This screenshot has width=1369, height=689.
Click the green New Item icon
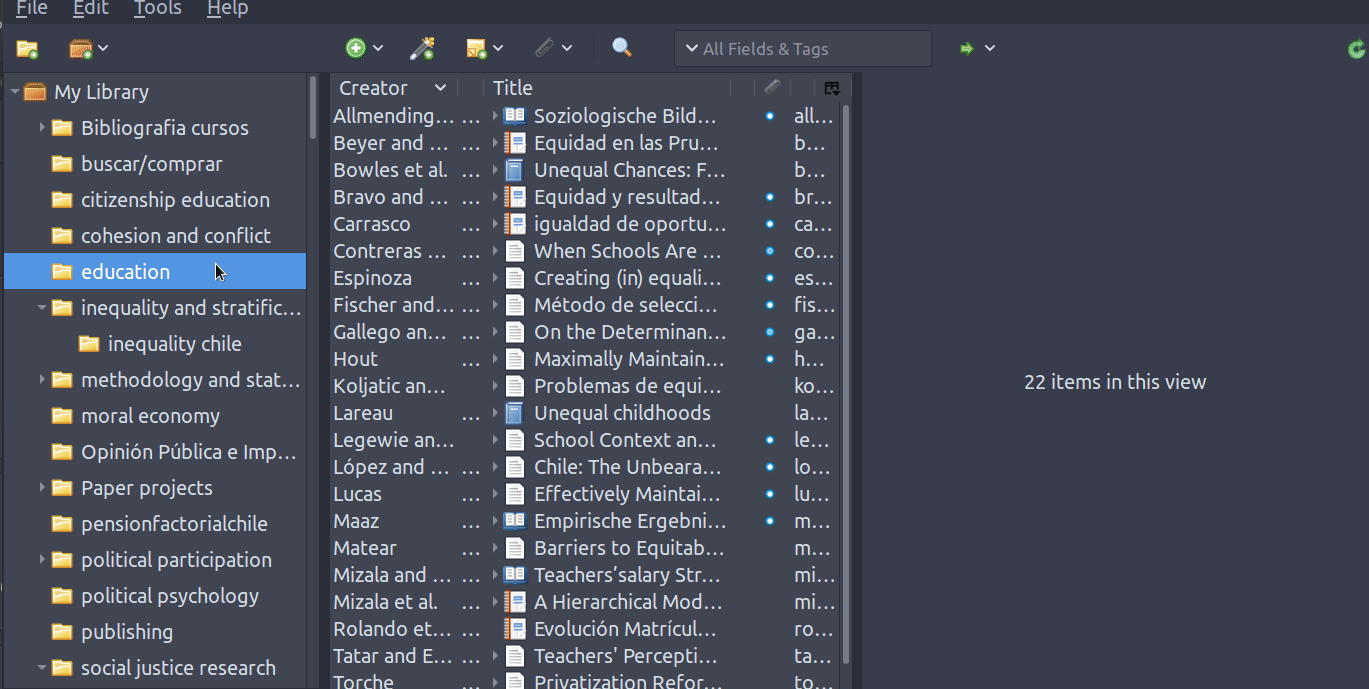(x=356, y=48)
